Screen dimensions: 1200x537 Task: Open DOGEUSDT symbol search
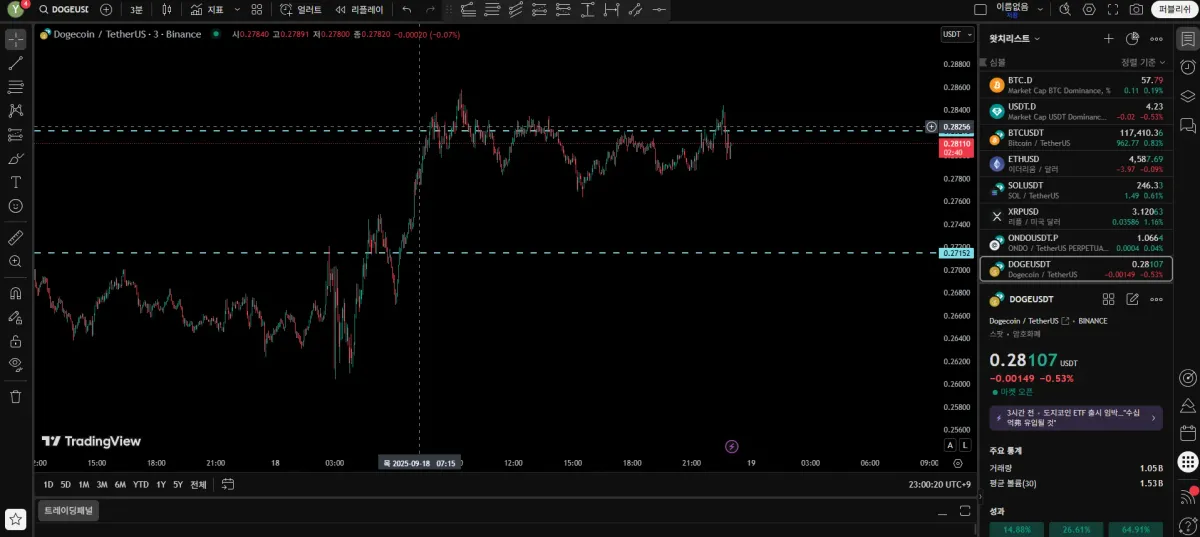pyautogui.click(x=62, y=9)
